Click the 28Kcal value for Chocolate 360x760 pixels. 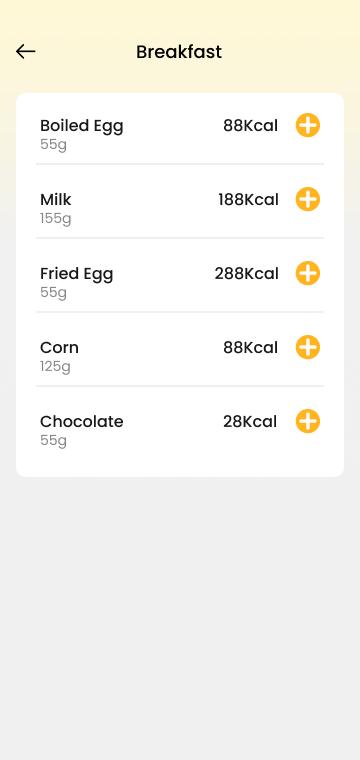[250, 422]
